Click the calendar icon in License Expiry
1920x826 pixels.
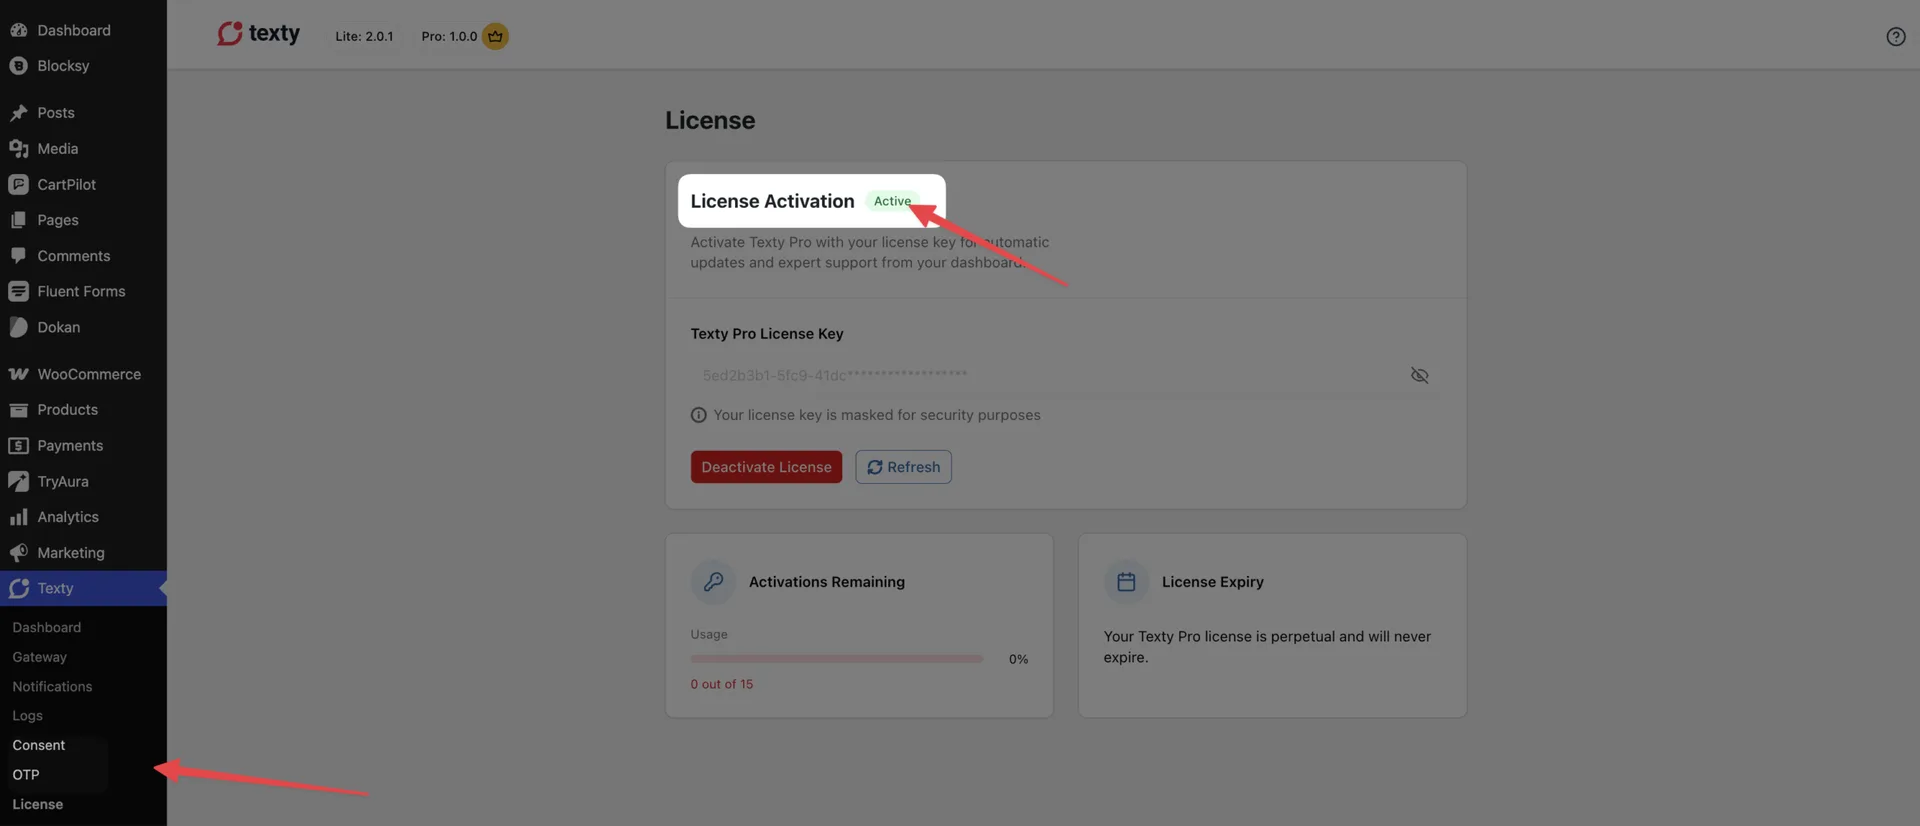(1126, 582)
